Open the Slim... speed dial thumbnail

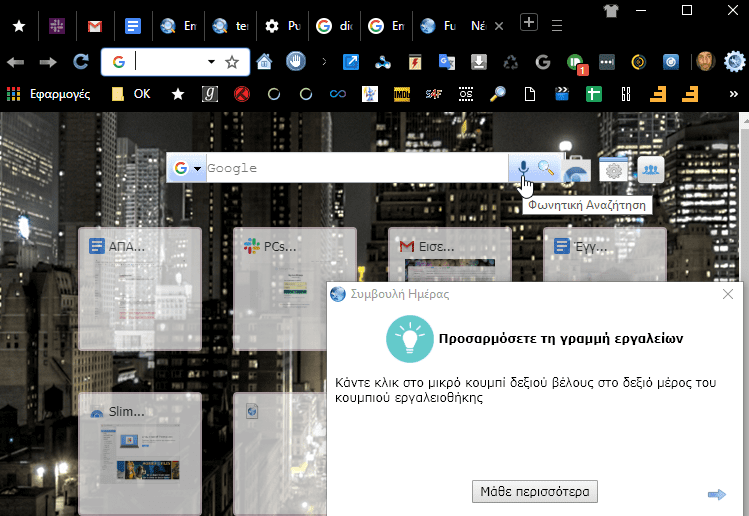click(140, 454)
